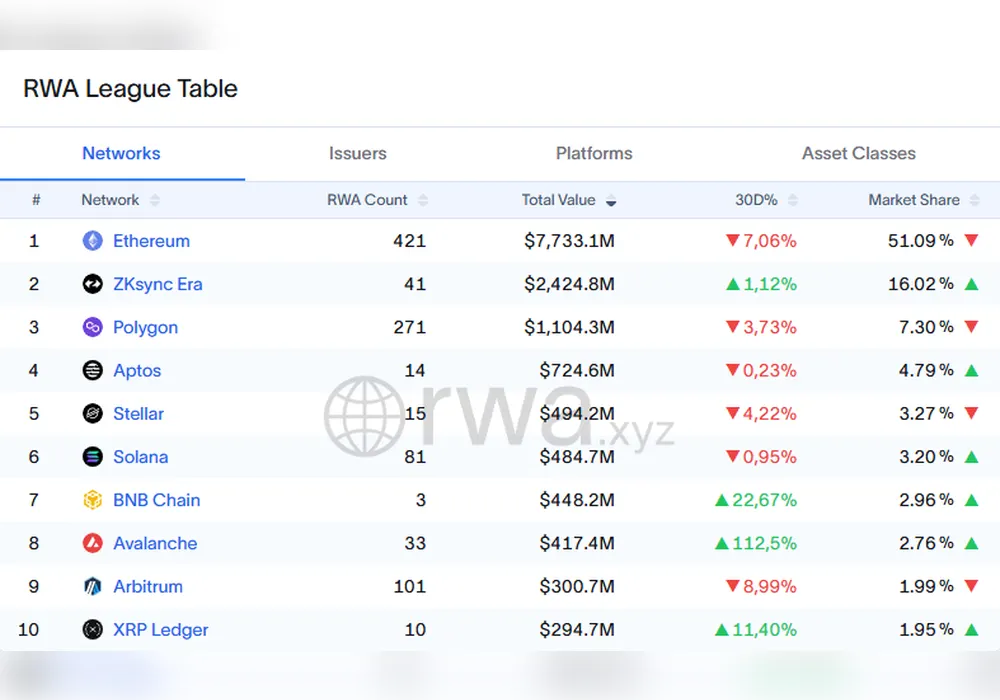Image resolution: width=1000 pixels, height=700 pixels.
Task: Click the 51.09 % market share value
Action: (921, 241)
